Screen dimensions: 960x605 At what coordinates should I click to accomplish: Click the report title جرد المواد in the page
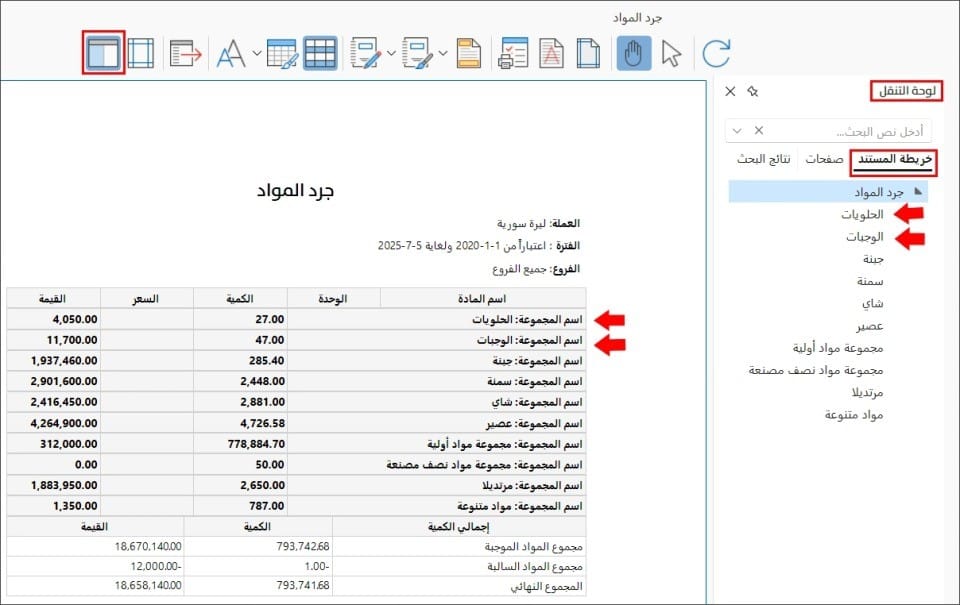[295, 190]
